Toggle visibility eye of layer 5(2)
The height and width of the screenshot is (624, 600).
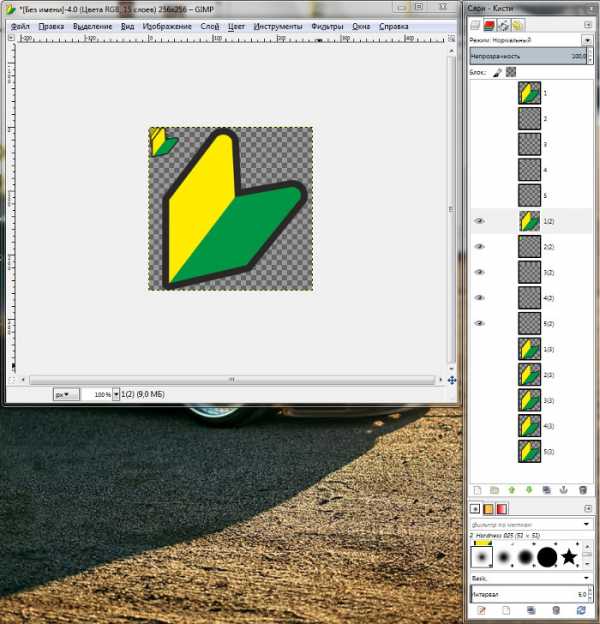coord(479,323)
